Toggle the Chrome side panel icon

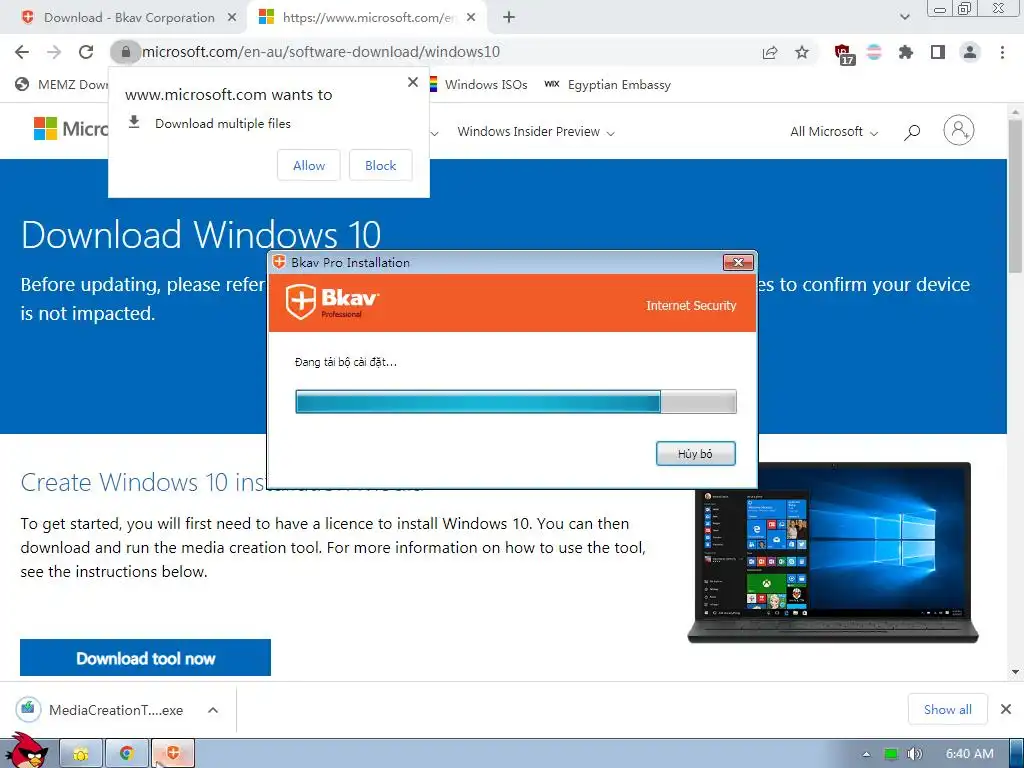(938, 52)
